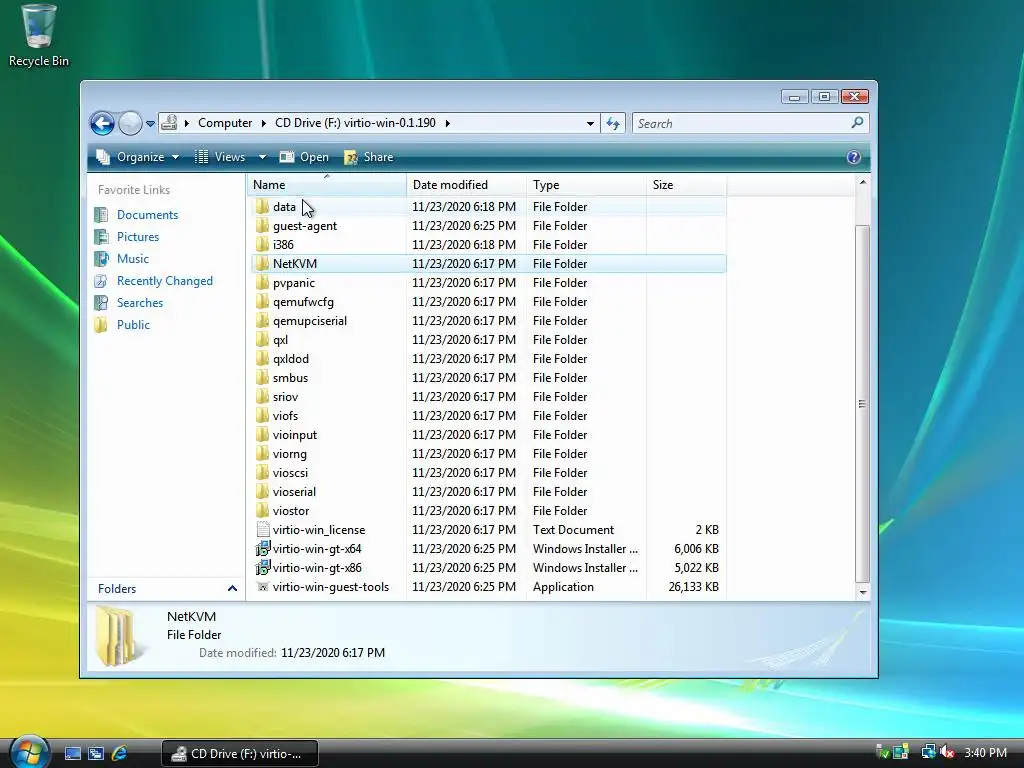This screenshot has height=768, width=1024.
Task: Launch Internet Explorer from quick launch
Action: click(x=120, y=753)
